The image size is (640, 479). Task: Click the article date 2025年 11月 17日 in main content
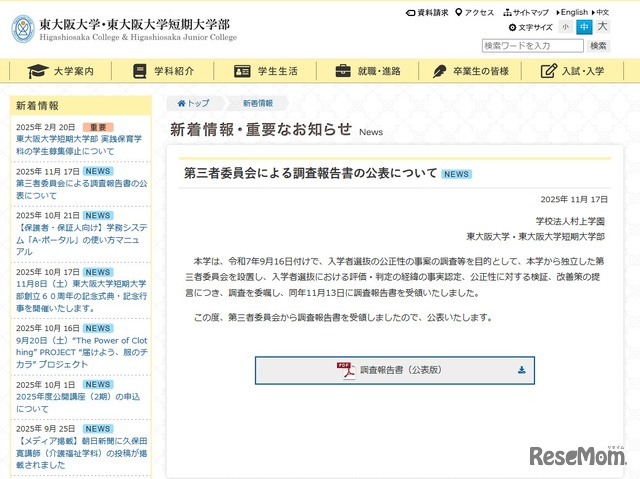[x=574, y=200]
